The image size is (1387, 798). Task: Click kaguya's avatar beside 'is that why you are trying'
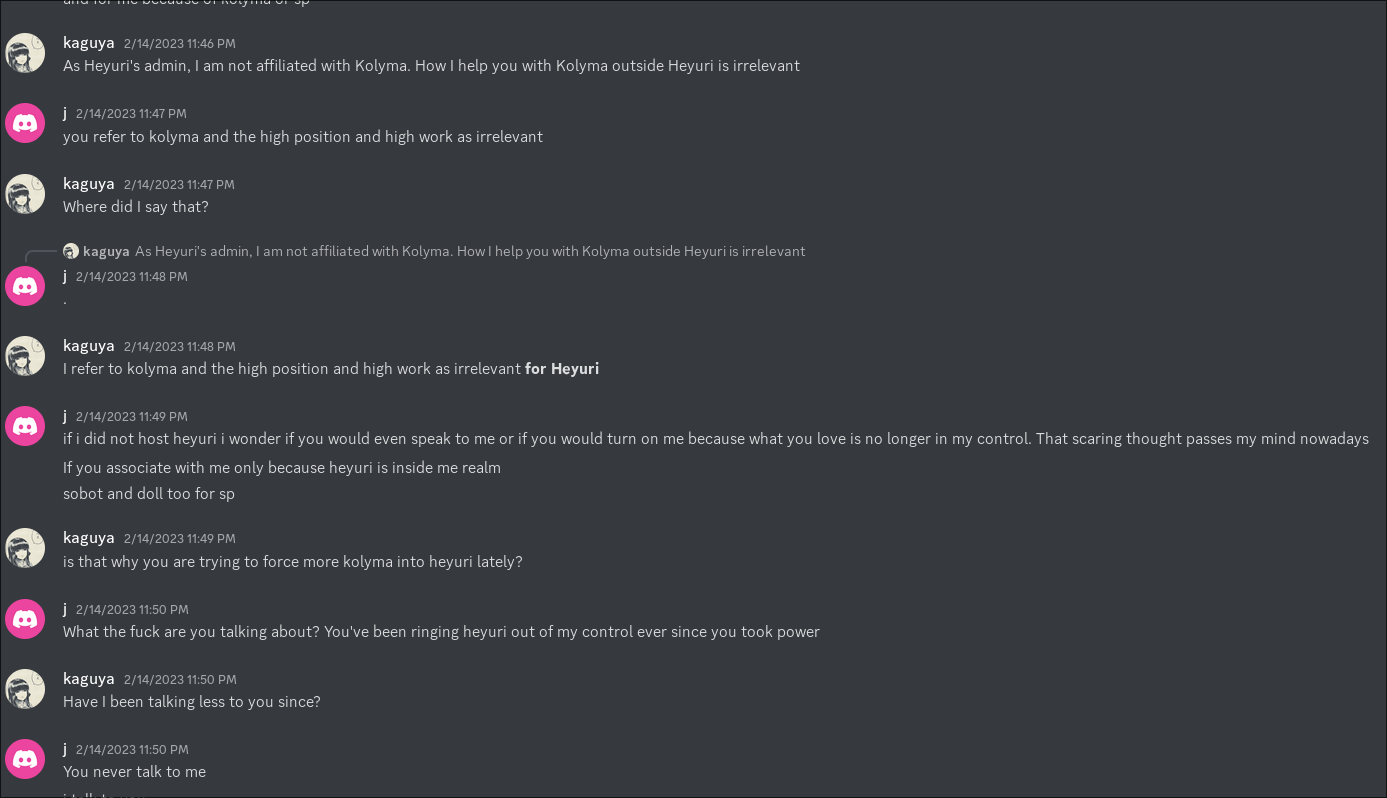click(25, 549)
